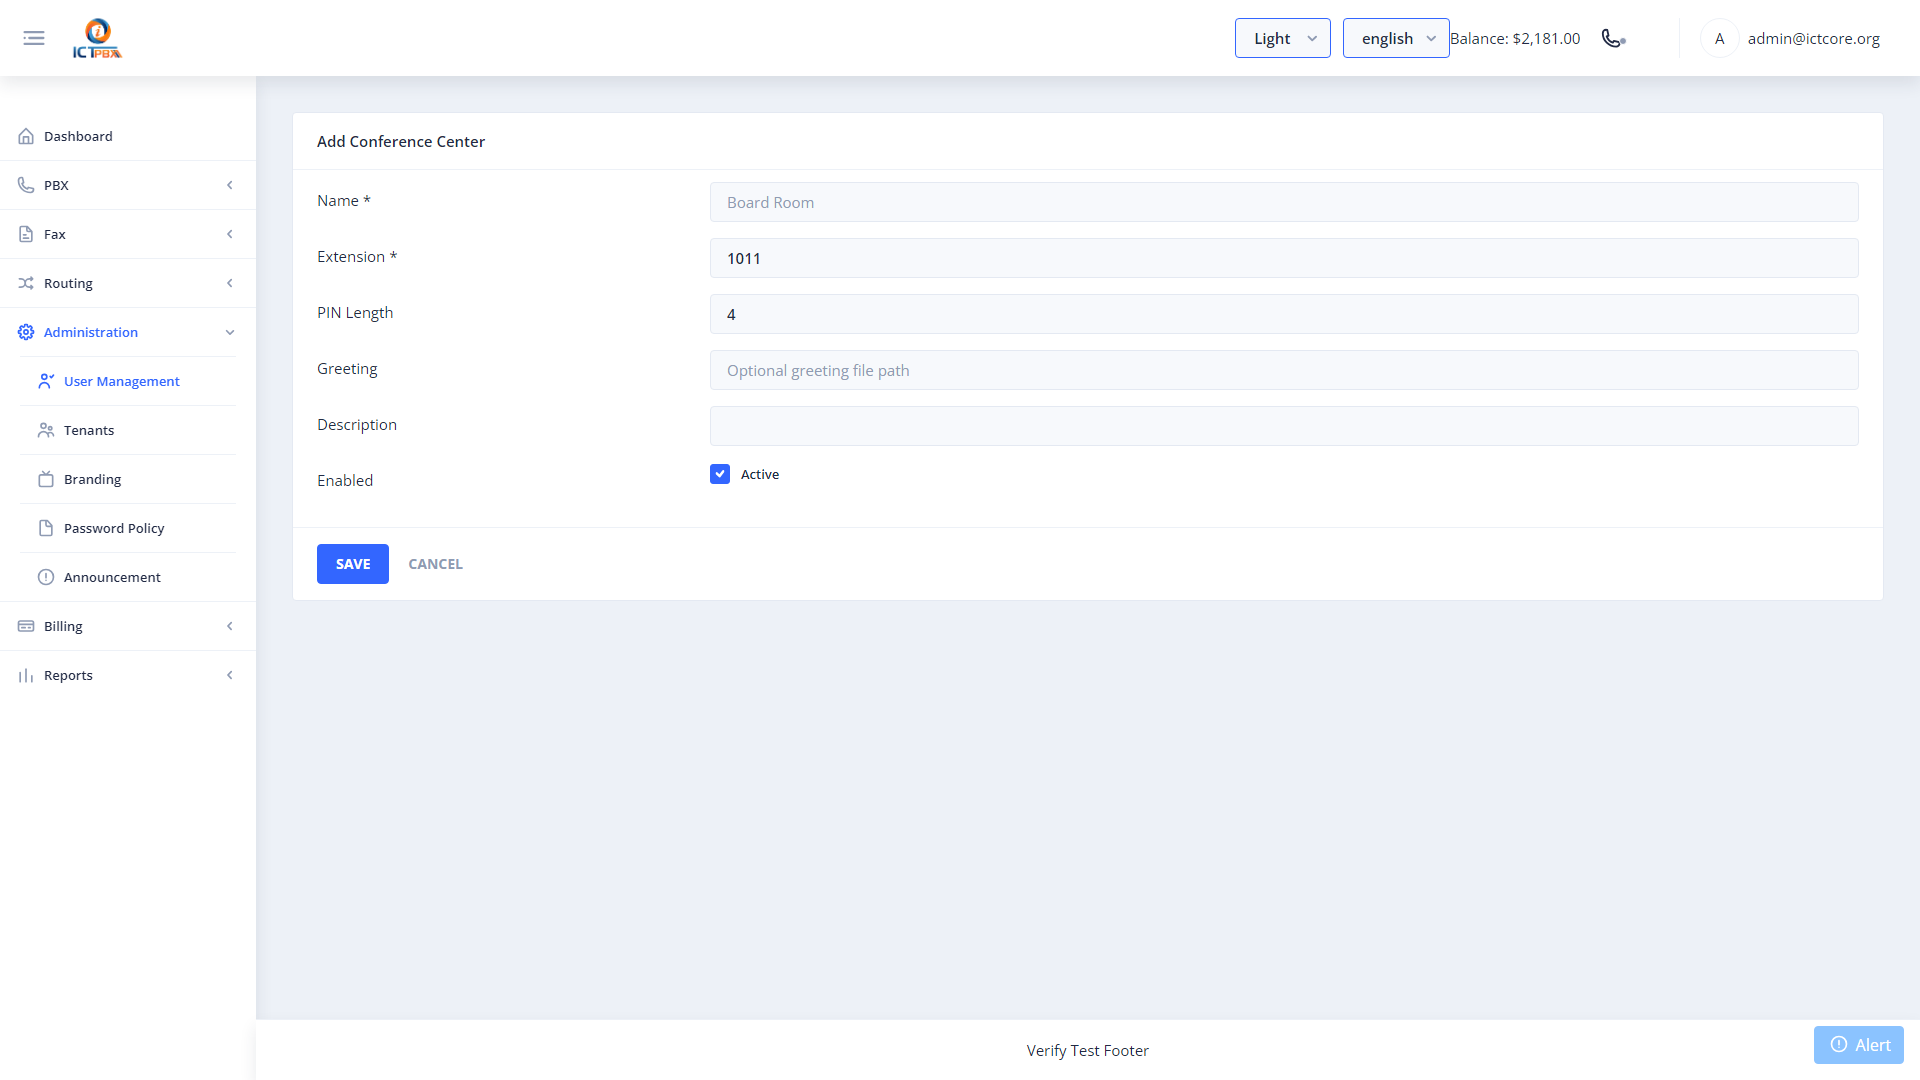Click the User Management person icon
This screenshot has width=1920, height=1080.
(x=46, y=381)
